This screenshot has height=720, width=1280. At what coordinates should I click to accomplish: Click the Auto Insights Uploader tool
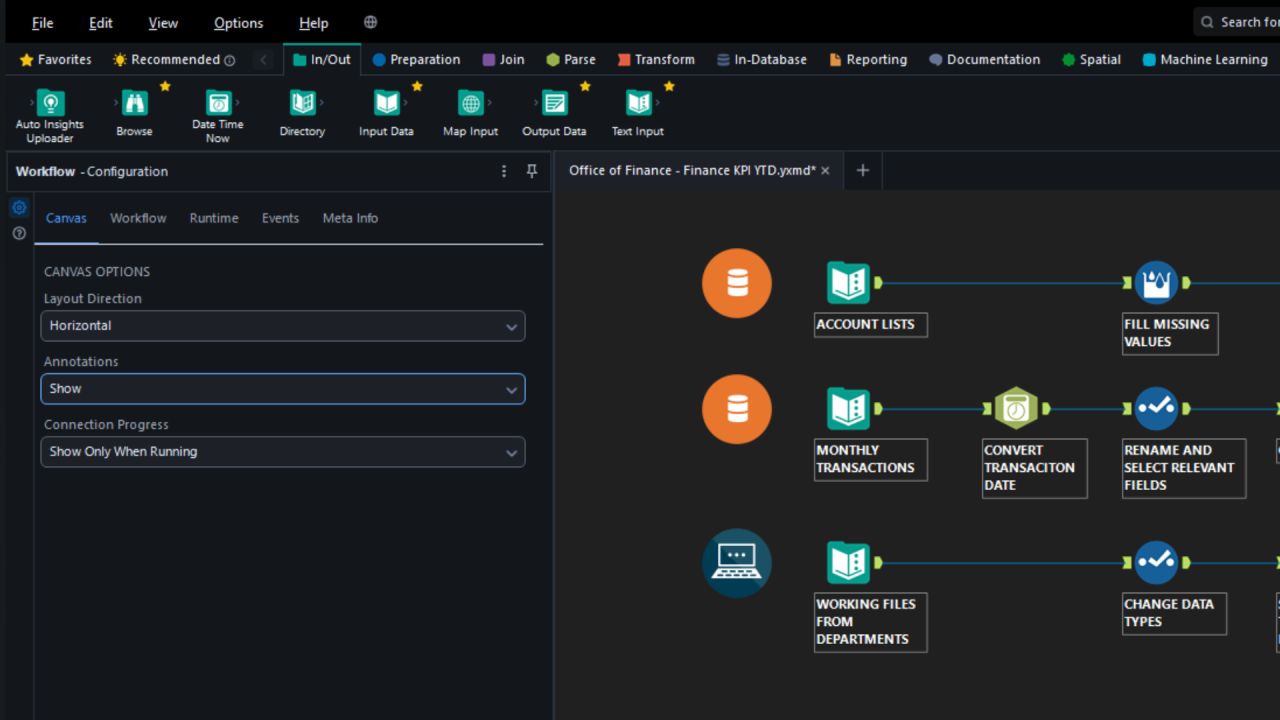(x=50, y=103)
